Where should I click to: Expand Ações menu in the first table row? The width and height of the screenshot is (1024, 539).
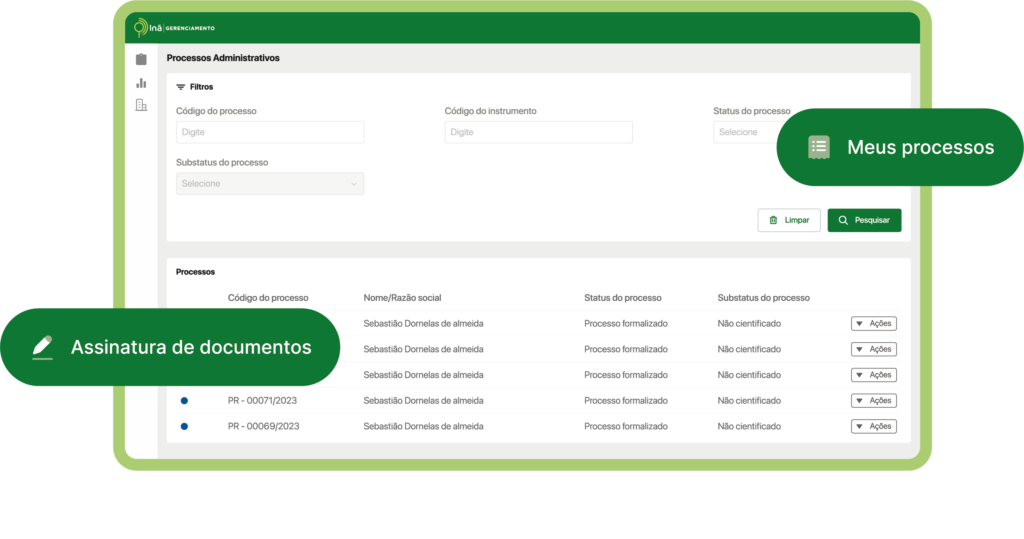(x=873, y=323)
